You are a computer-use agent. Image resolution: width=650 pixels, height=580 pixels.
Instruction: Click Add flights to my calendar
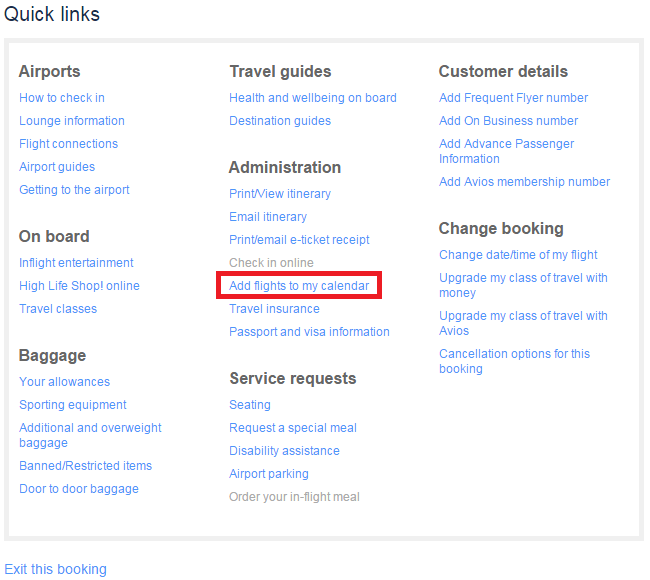299,286
